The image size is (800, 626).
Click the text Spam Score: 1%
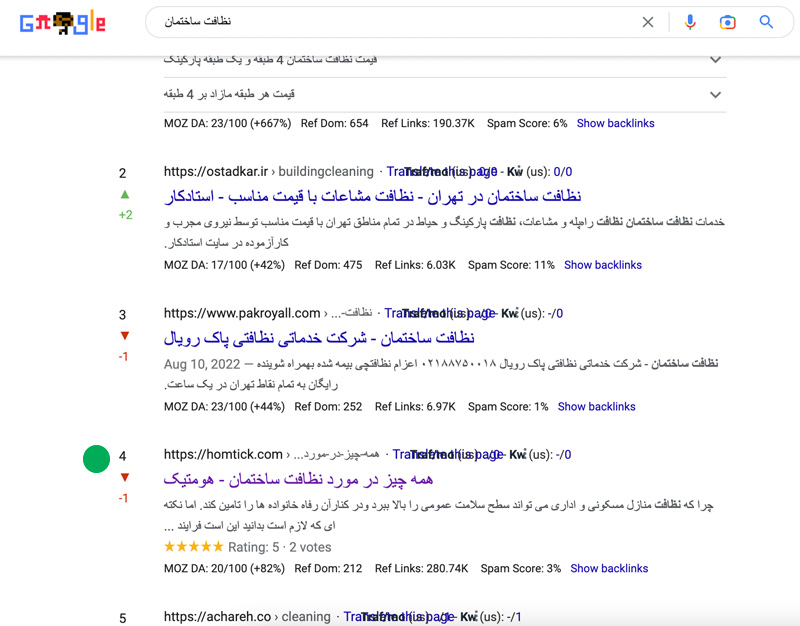coord(508,407)
